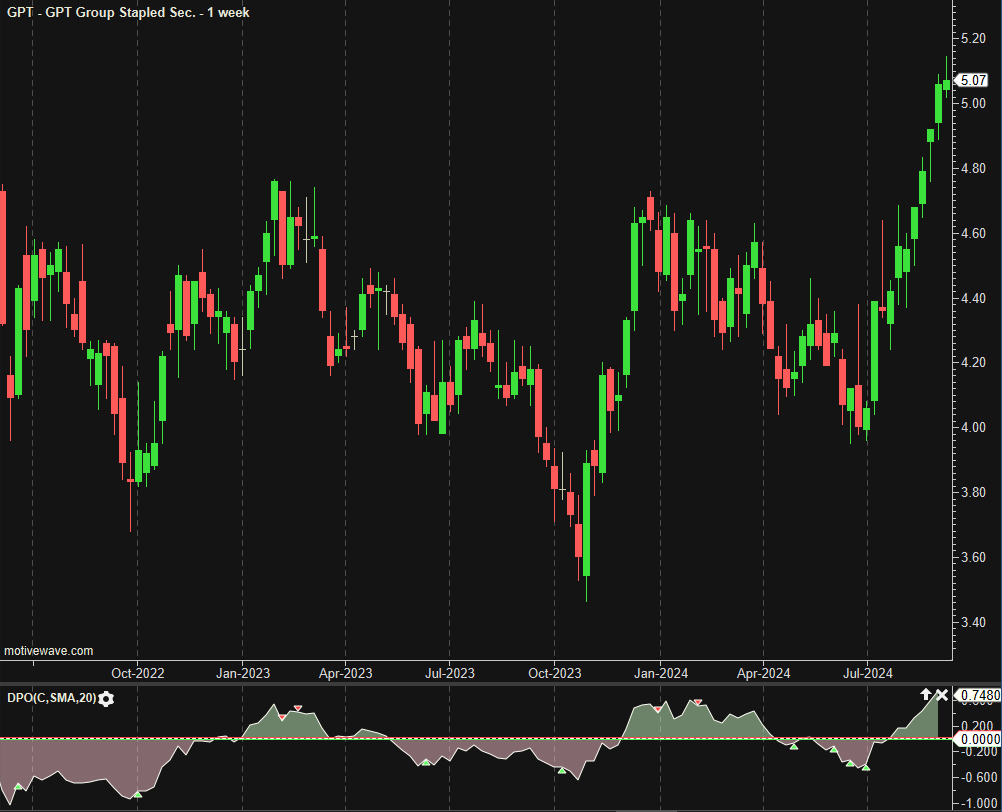Move DPO panel up with arrow icon
The image size is (1002, 812).
tap(926, 695)
